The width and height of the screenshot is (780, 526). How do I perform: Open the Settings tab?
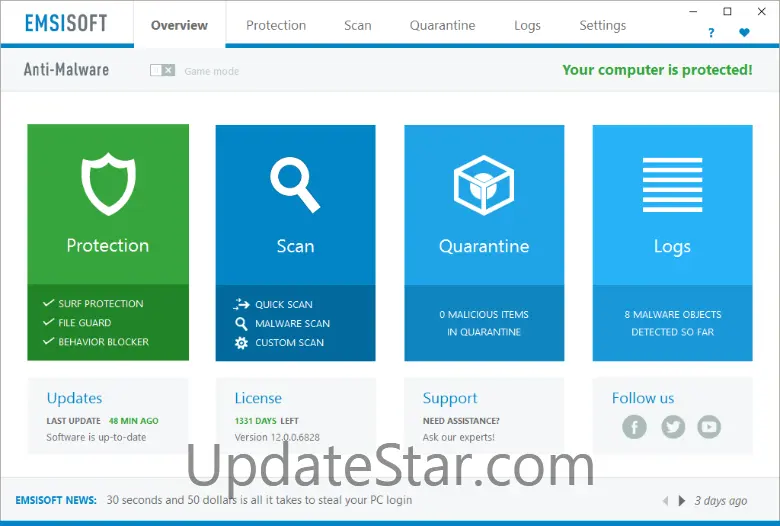pyautogui.click(x=602, y=25)
